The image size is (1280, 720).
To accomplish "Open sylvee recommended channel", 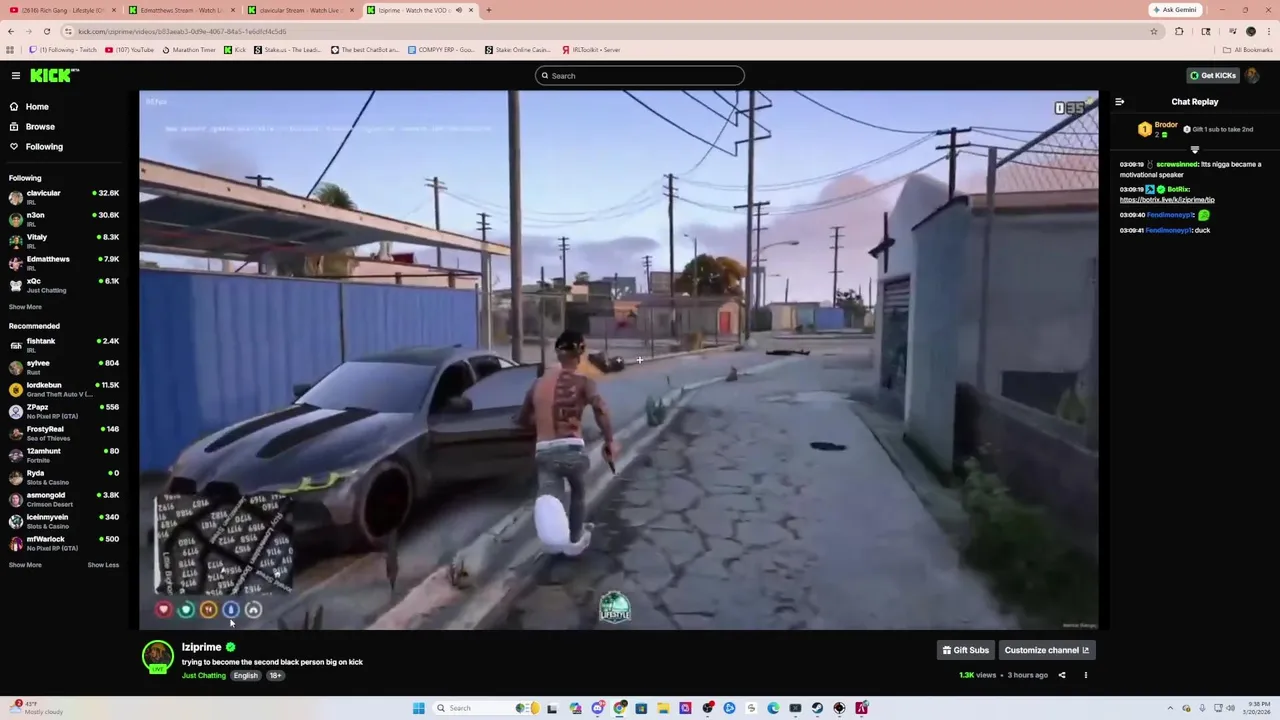I will (64, 367).
